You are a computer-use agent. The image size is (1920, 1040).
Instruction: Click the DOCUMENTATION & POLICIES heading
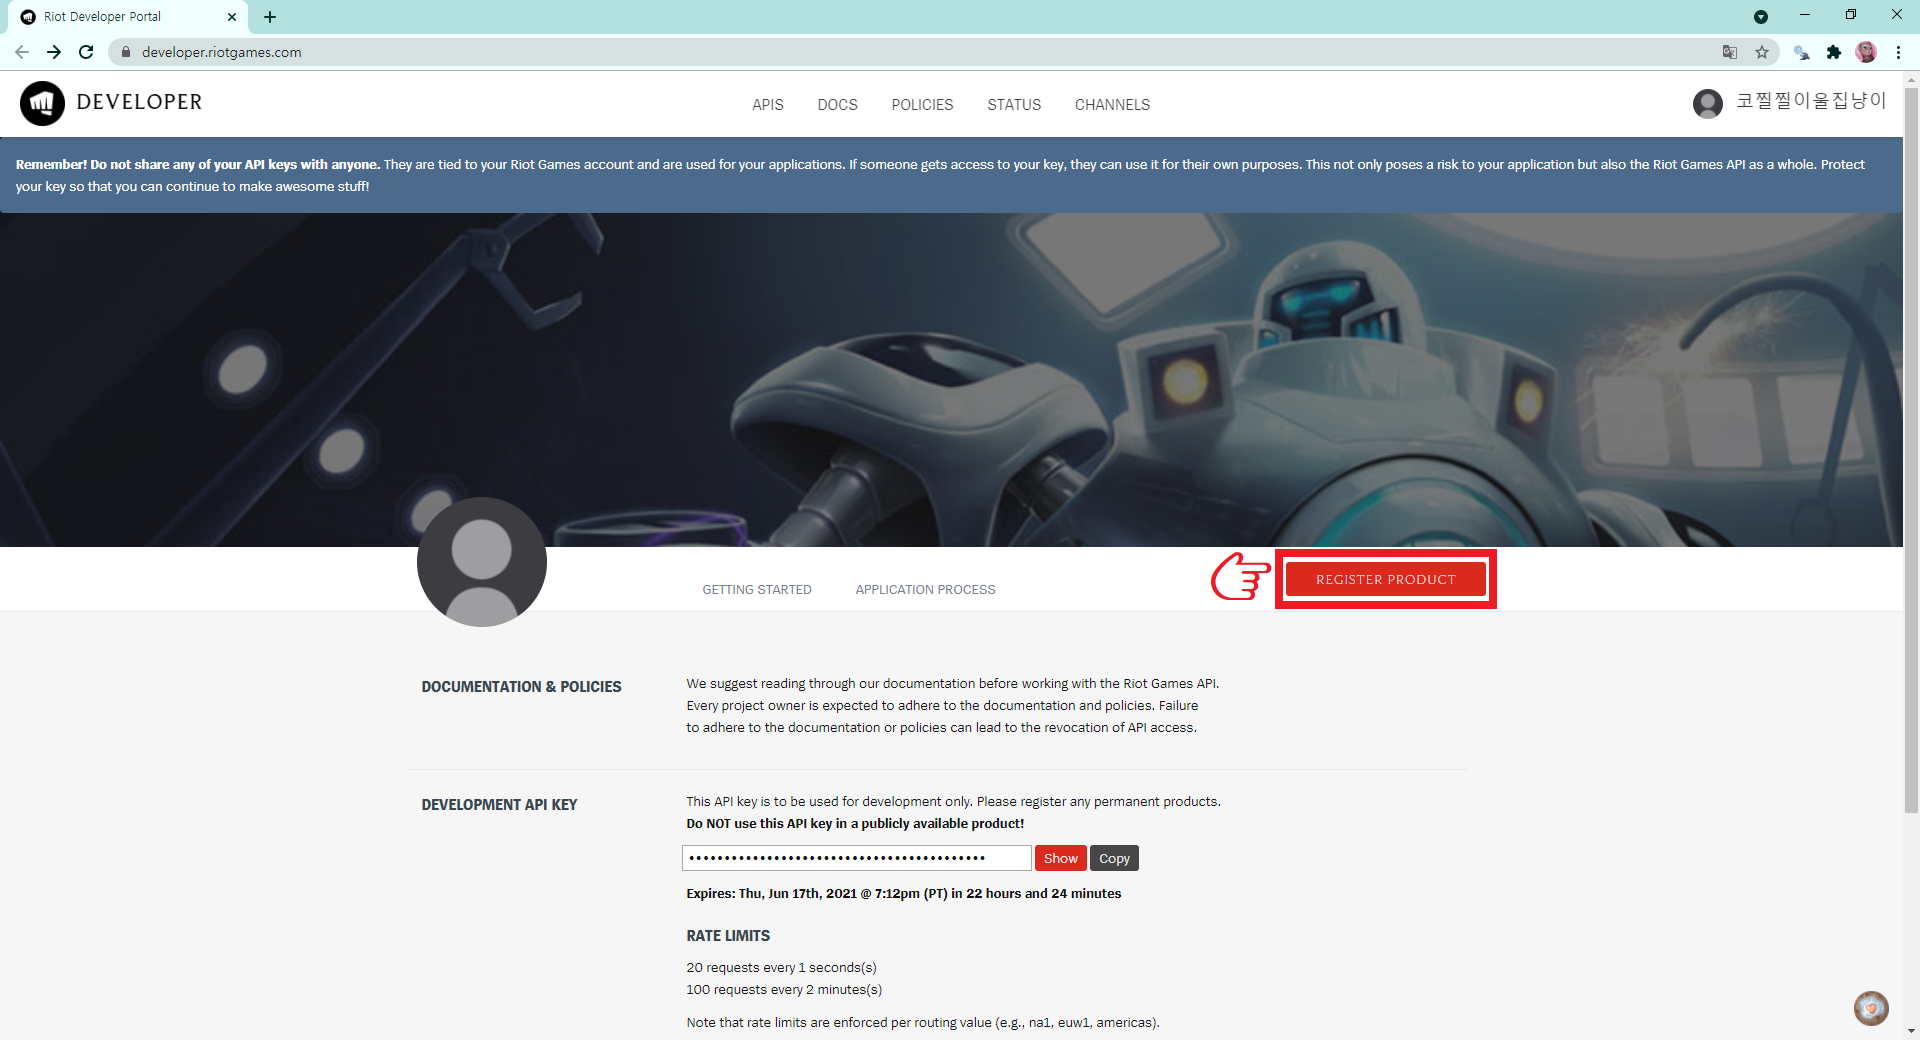click(521, 687)
